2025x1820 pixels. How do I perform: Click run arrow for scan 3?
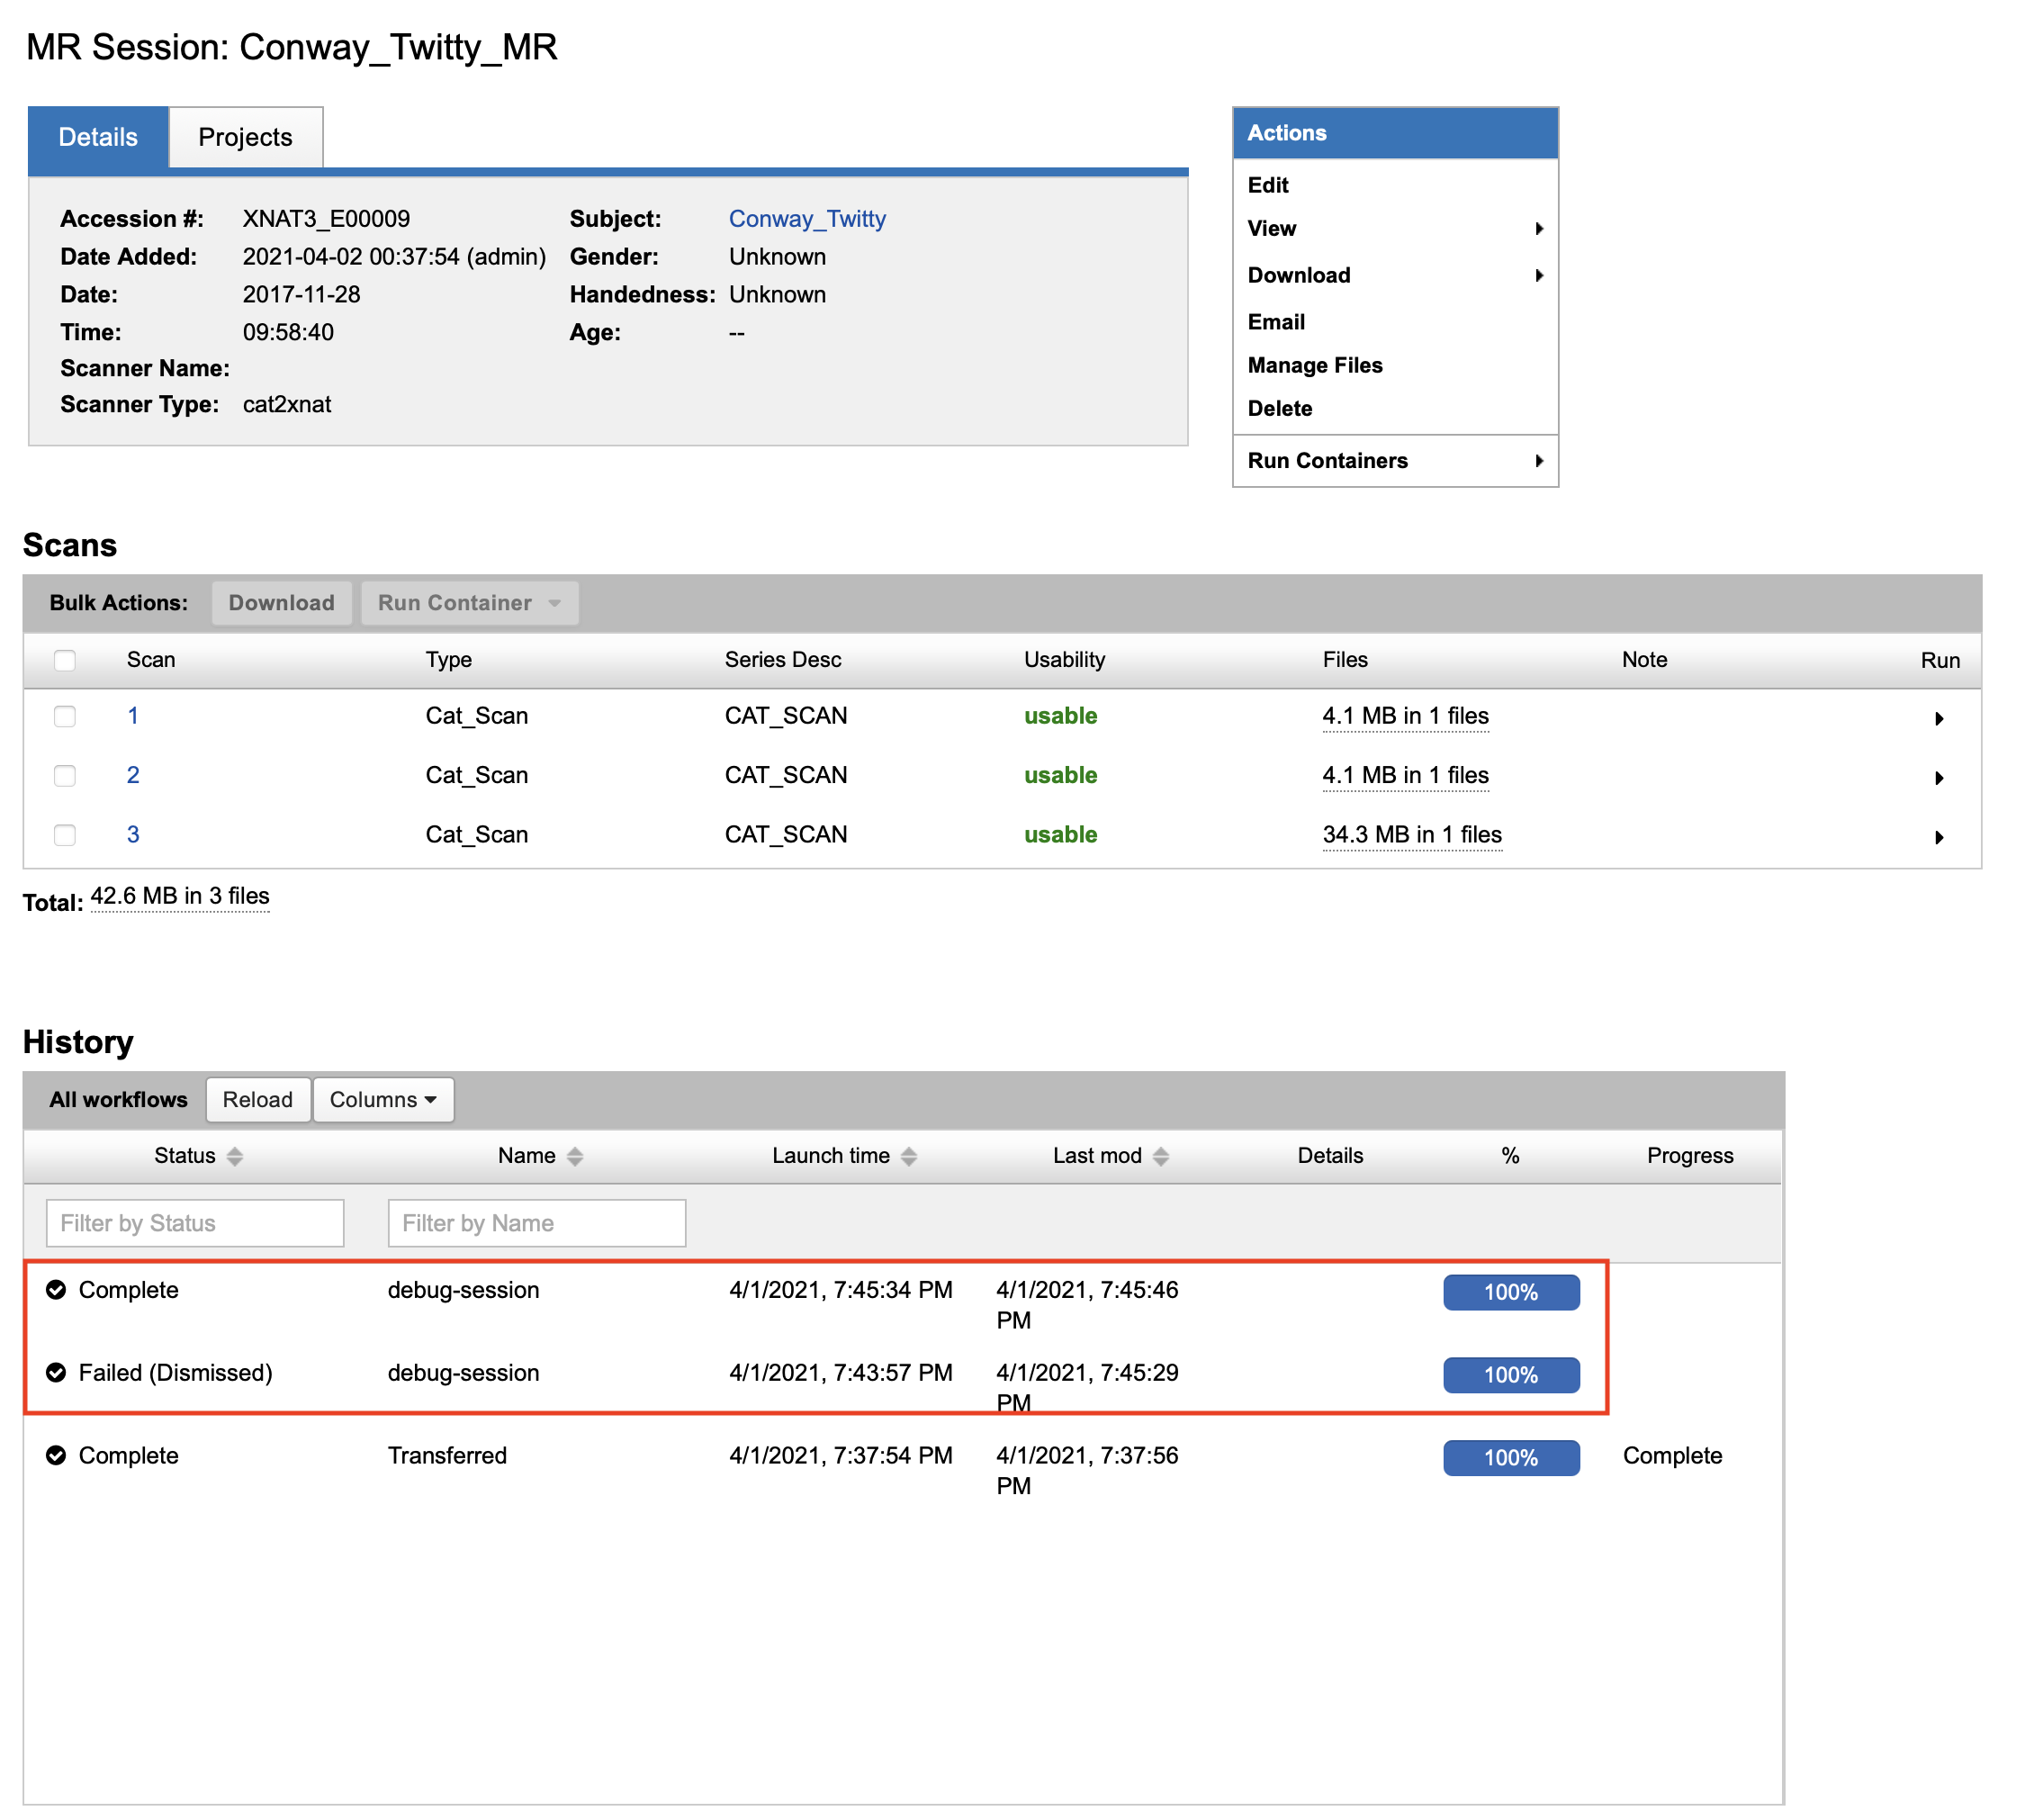(1938, 837)
